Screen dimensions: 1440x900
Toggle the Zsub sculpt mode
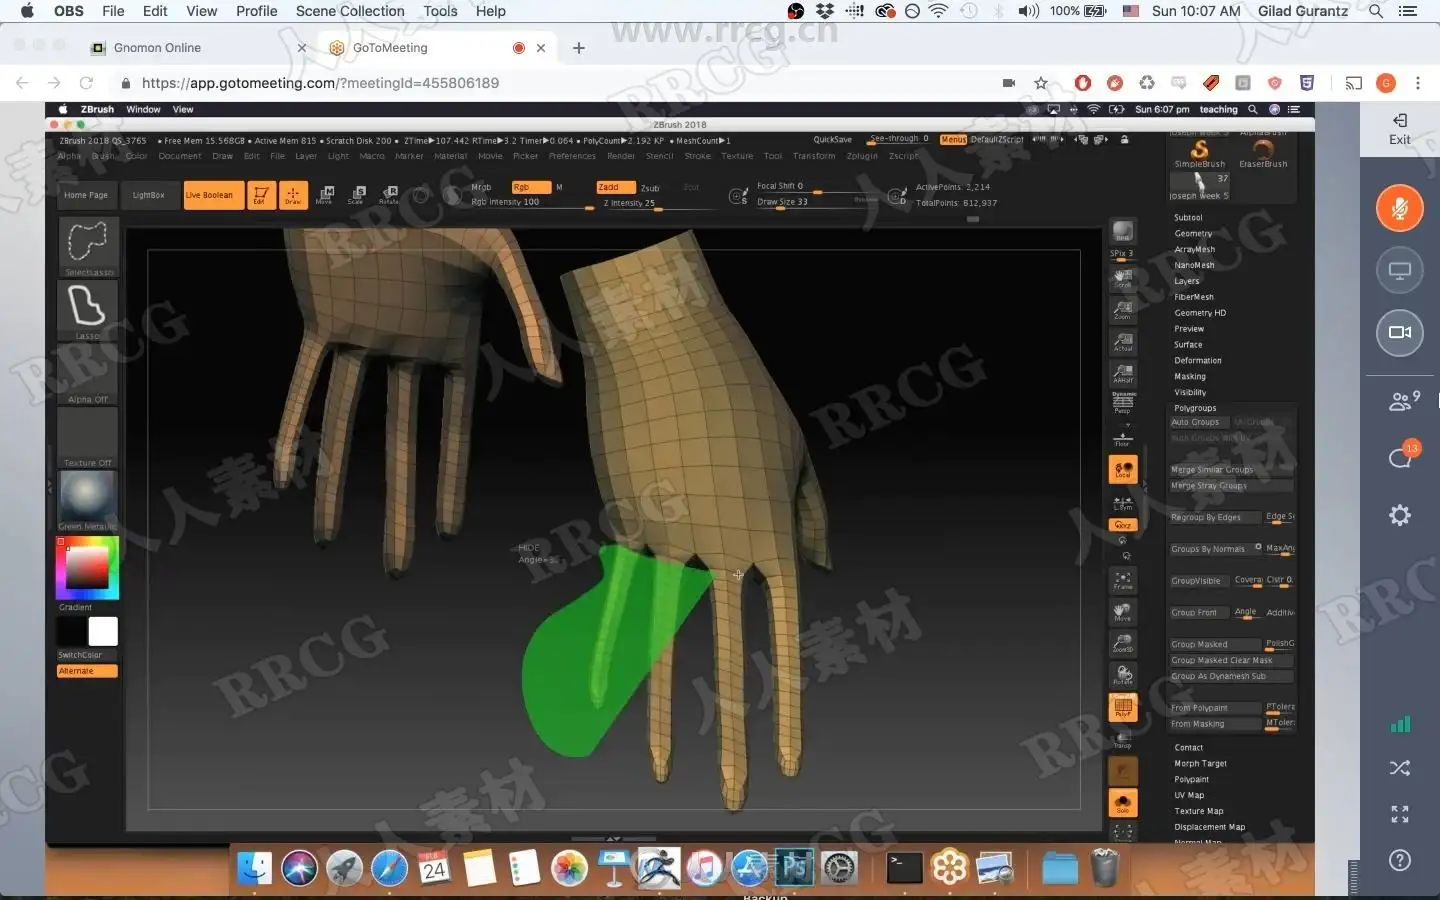coord(650,188)
